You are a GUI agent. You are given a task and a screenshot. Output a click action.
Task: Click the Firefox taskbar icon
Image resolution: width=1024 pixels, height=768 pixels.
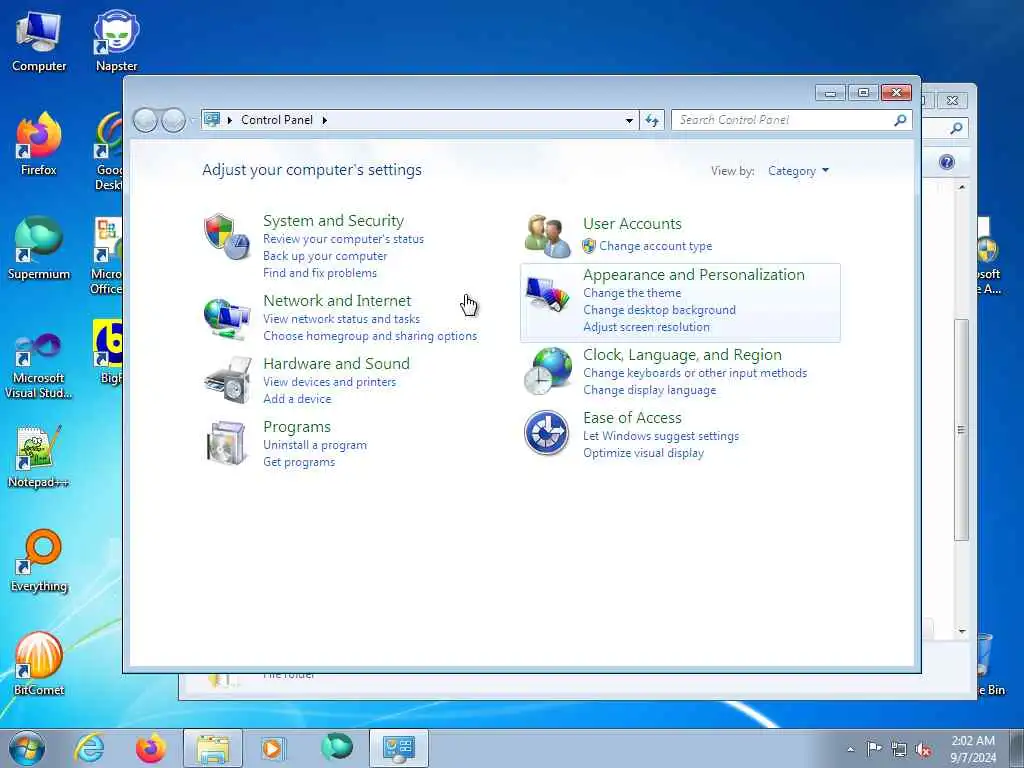point(151,748)
